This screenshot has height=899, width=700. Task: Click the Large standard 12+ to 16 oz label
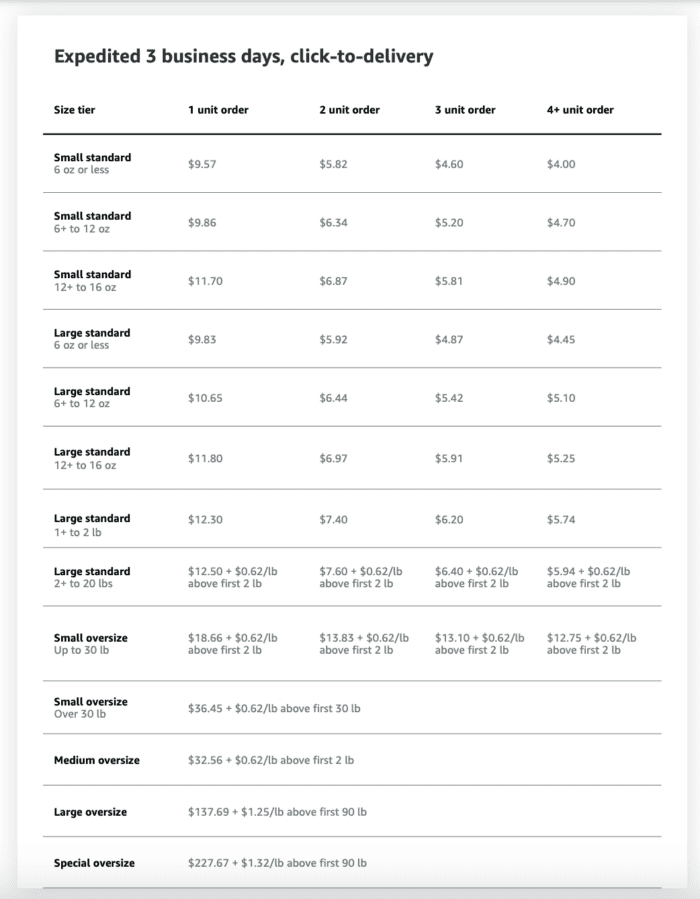[x=92, y=458]
